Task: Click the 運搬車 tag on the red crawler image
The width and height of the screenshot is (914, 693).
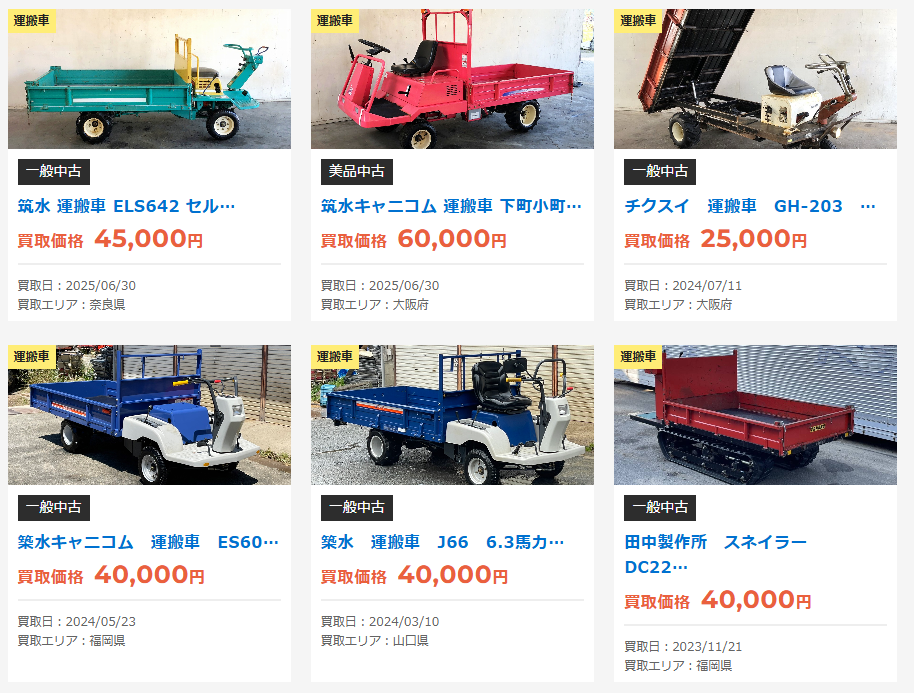Action: coord(638,357)
